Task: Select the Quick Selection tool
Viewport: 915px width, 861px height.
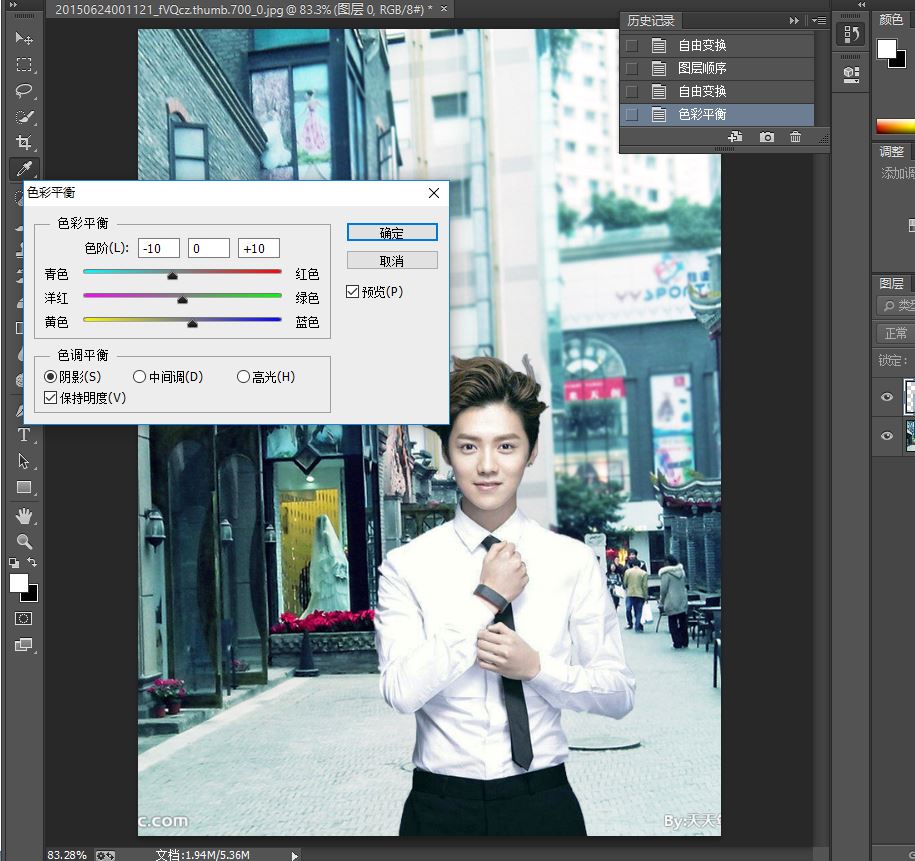Action: (24, 117)
